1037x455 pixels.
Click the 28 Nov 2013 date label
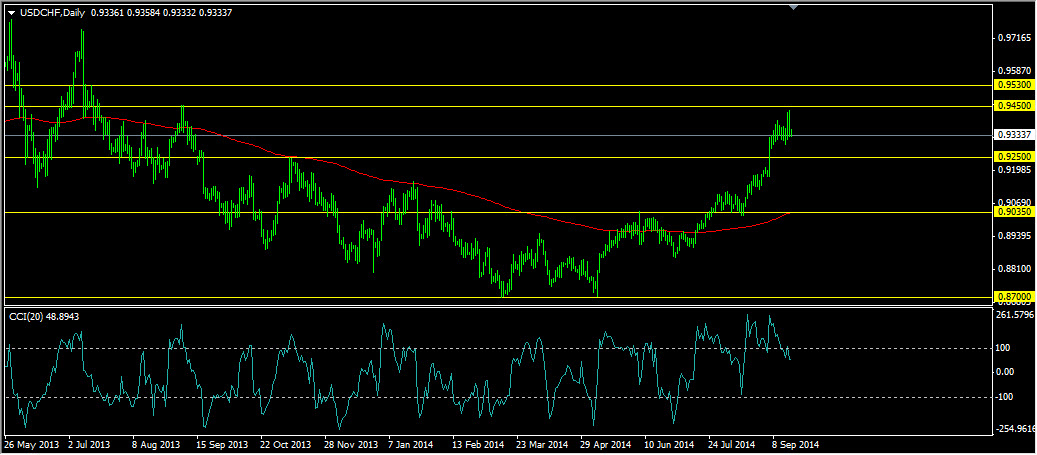click(x=351, y=445)
